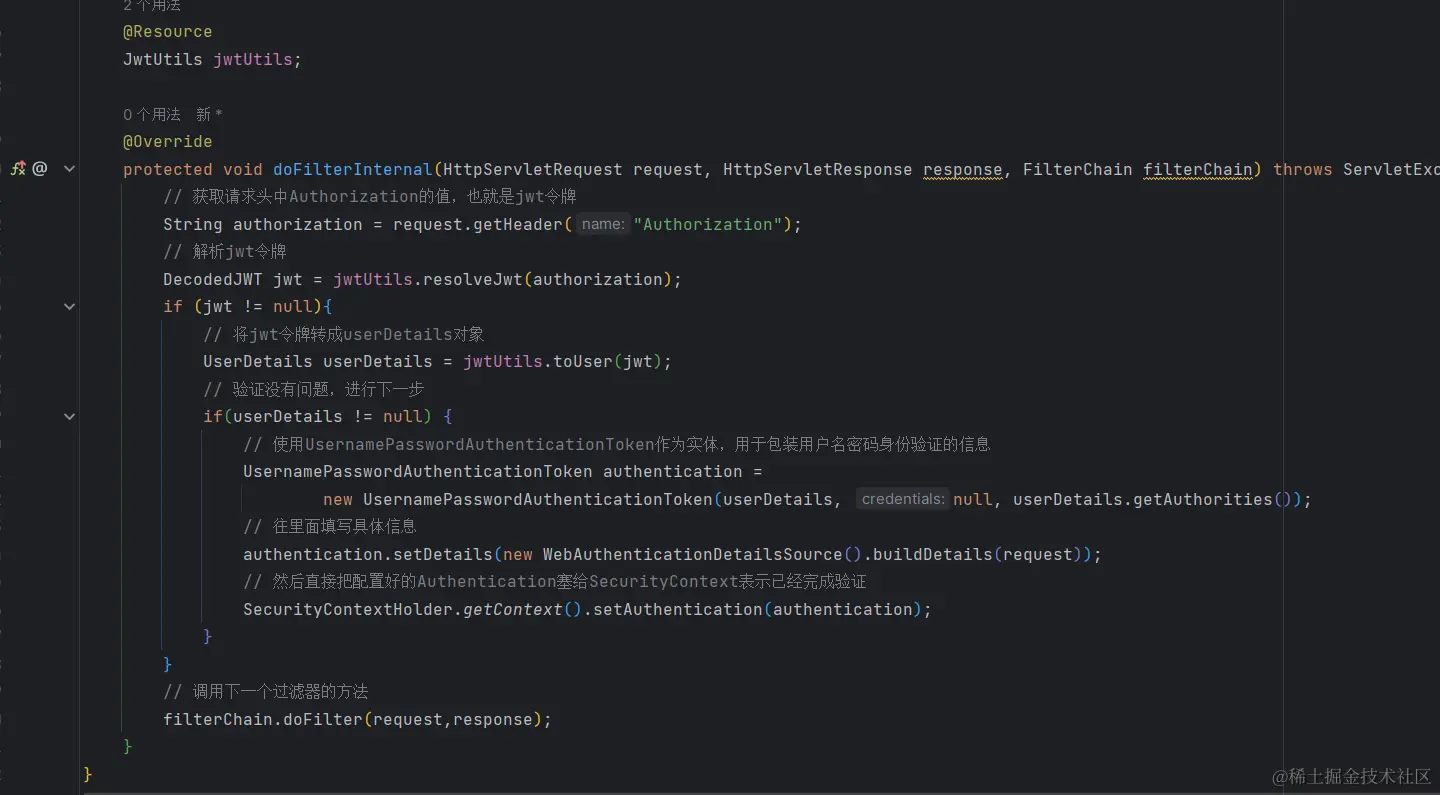Click the protected keyword
Image resolution: width=1440 pixels, height=795 pixels.
point(168,169)
